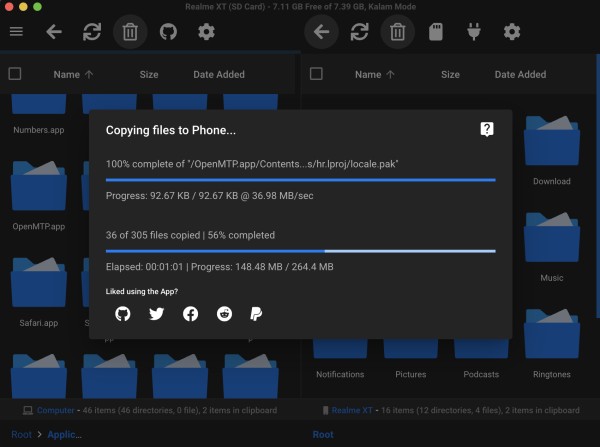The height and width of the screenshot is (447, 600).
Task: Sort right pane by Date Added
Action: 520,74
